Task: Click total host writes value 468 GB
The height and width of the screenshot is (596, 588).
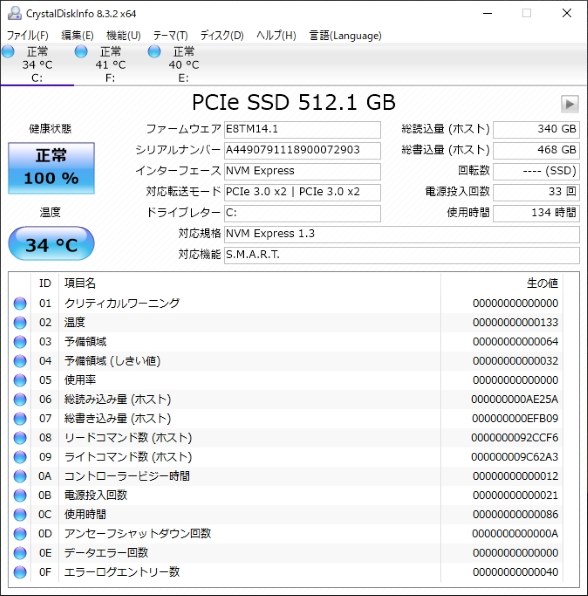Action: point(536,151)
